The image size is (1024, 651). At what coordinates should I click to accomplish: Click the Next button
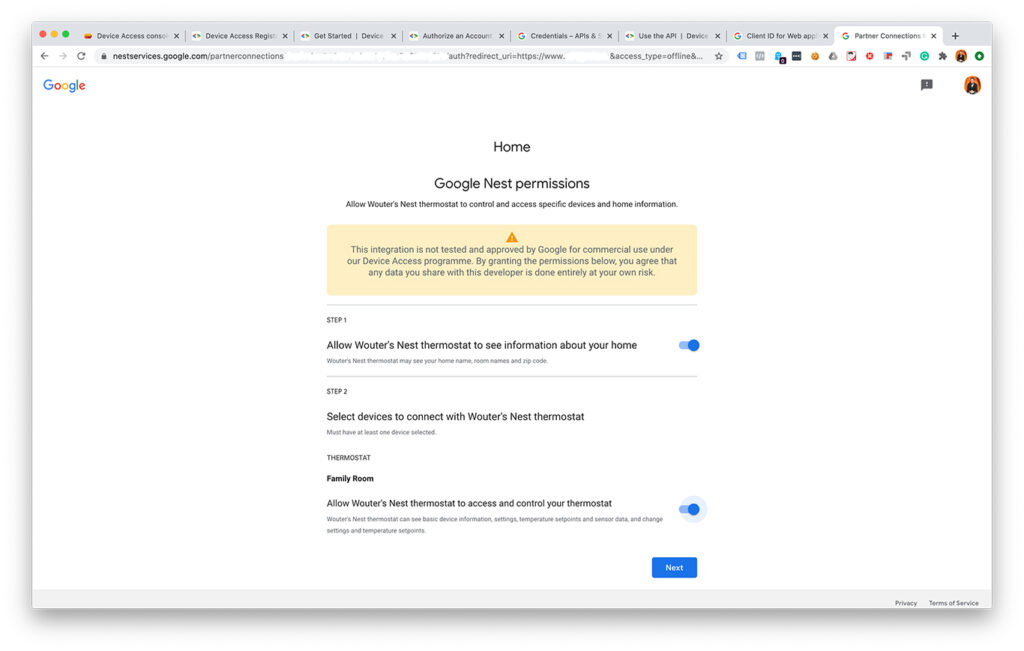(x=674, y=567)
